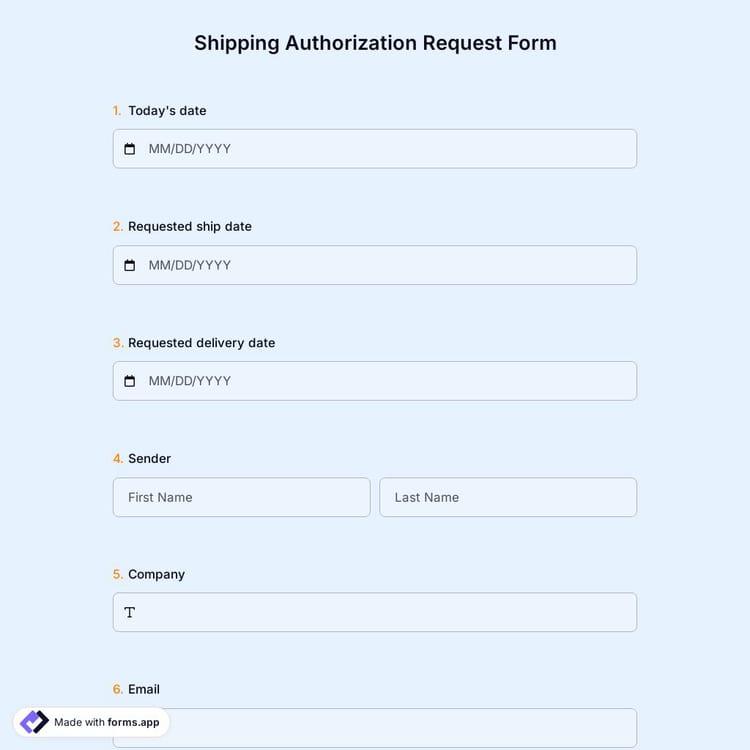Click the forms.app logo icon

(34, 722)
